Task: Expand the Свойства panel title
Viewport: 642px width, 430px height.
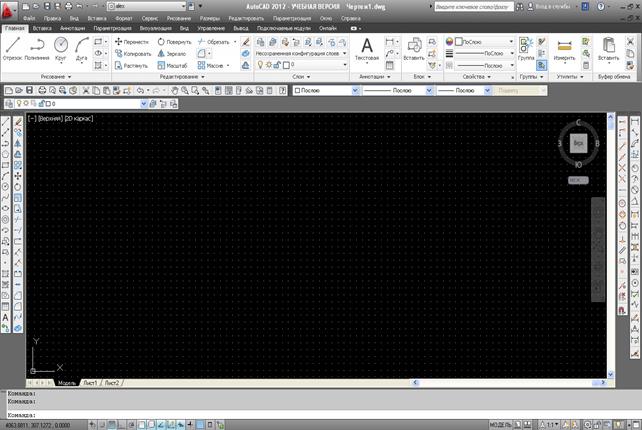Action: [476, 77]
